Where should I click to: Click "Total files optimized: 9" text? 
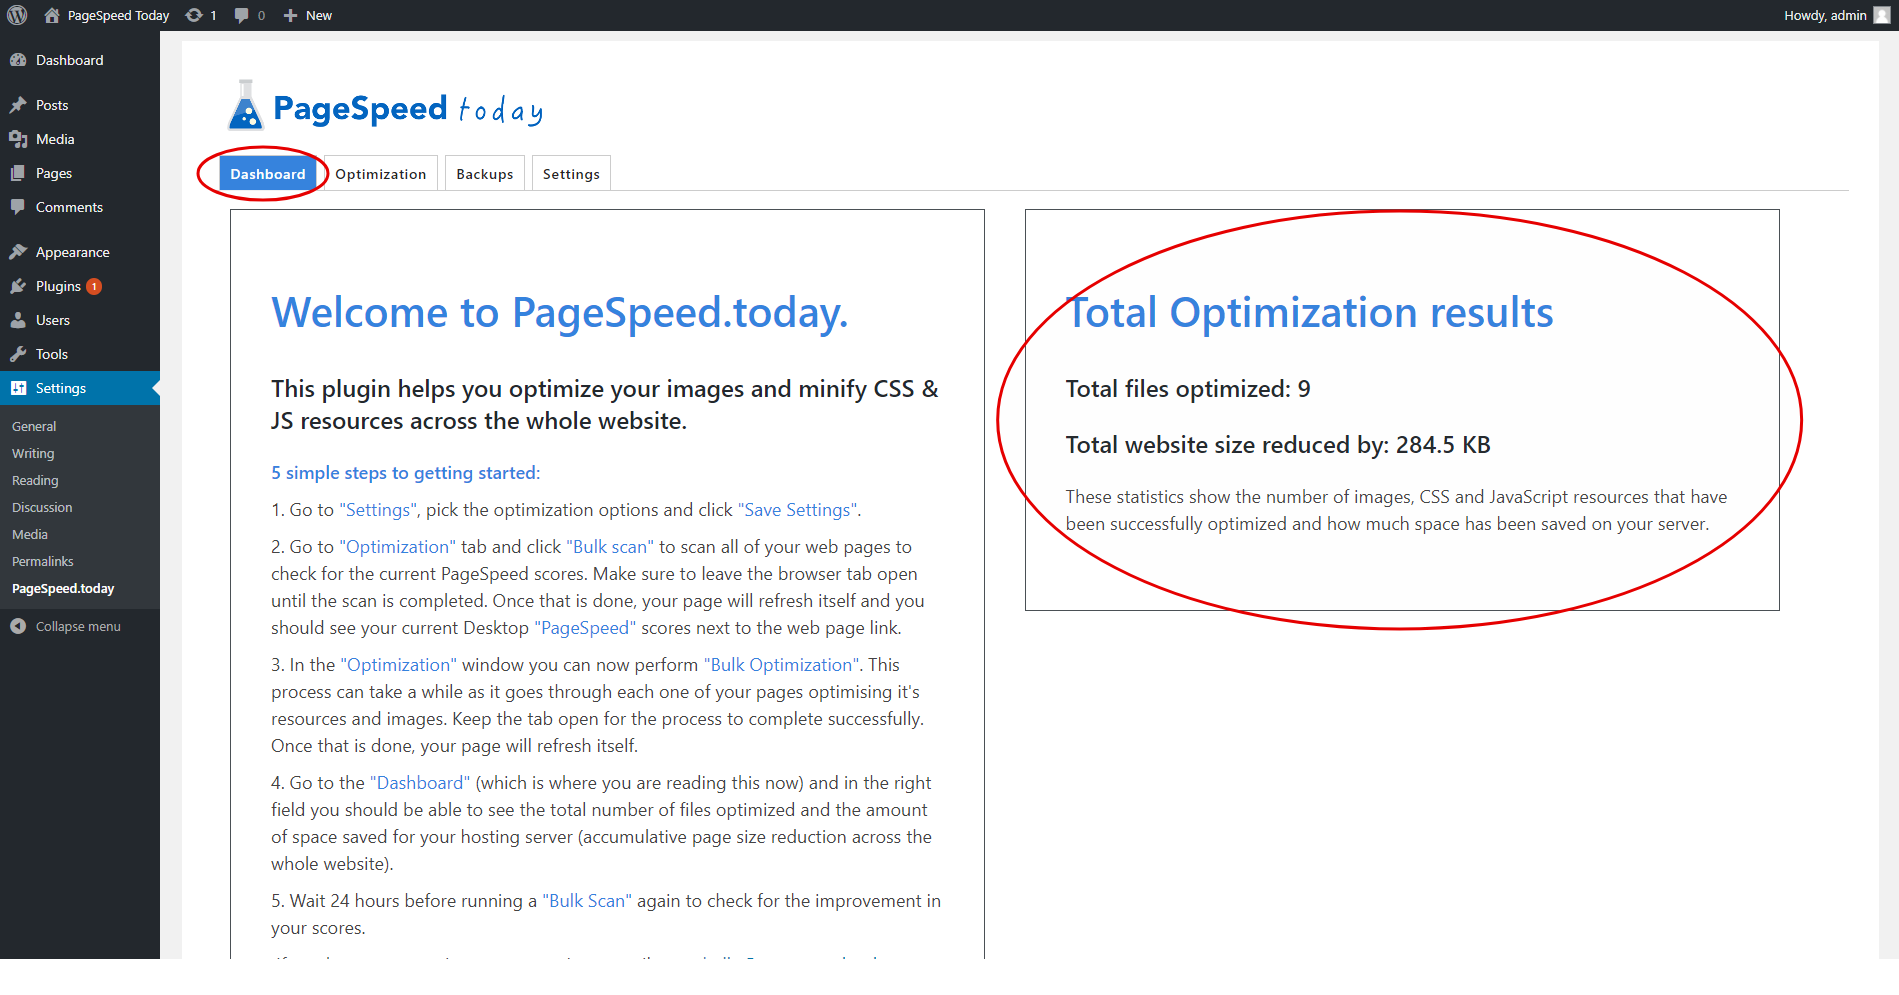(1187, 389)
